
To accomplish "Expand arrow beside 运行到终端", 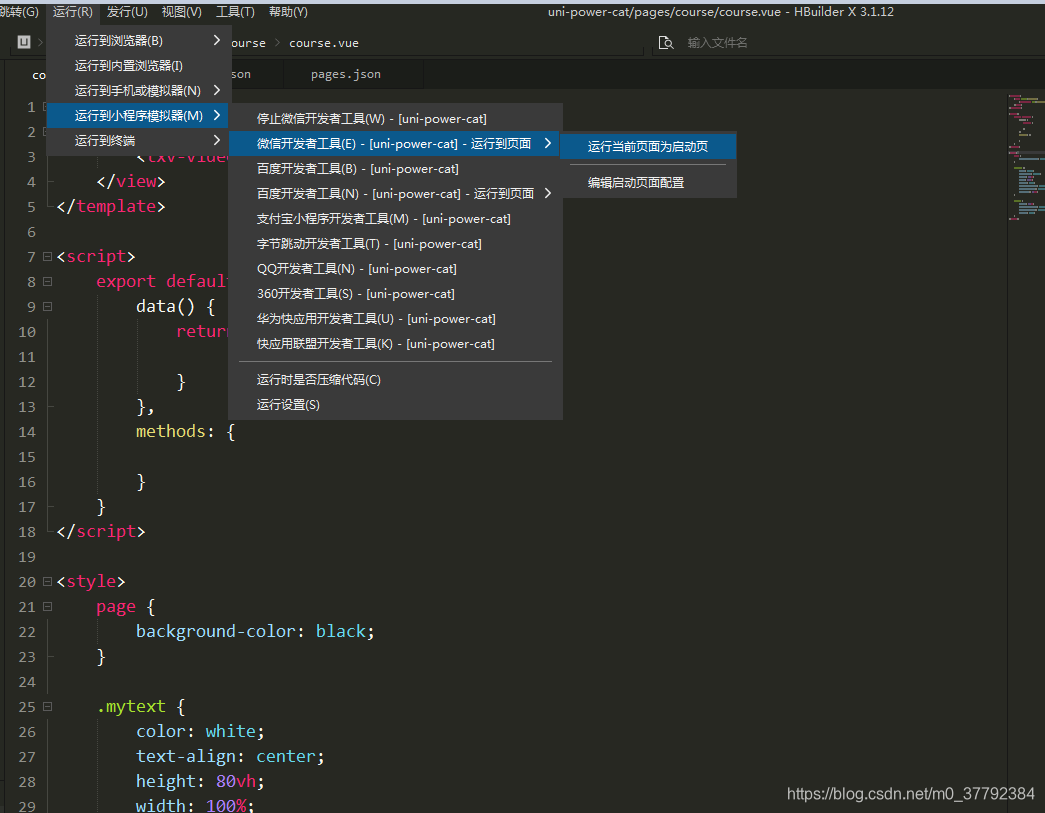I will click(x=217, y=141).
